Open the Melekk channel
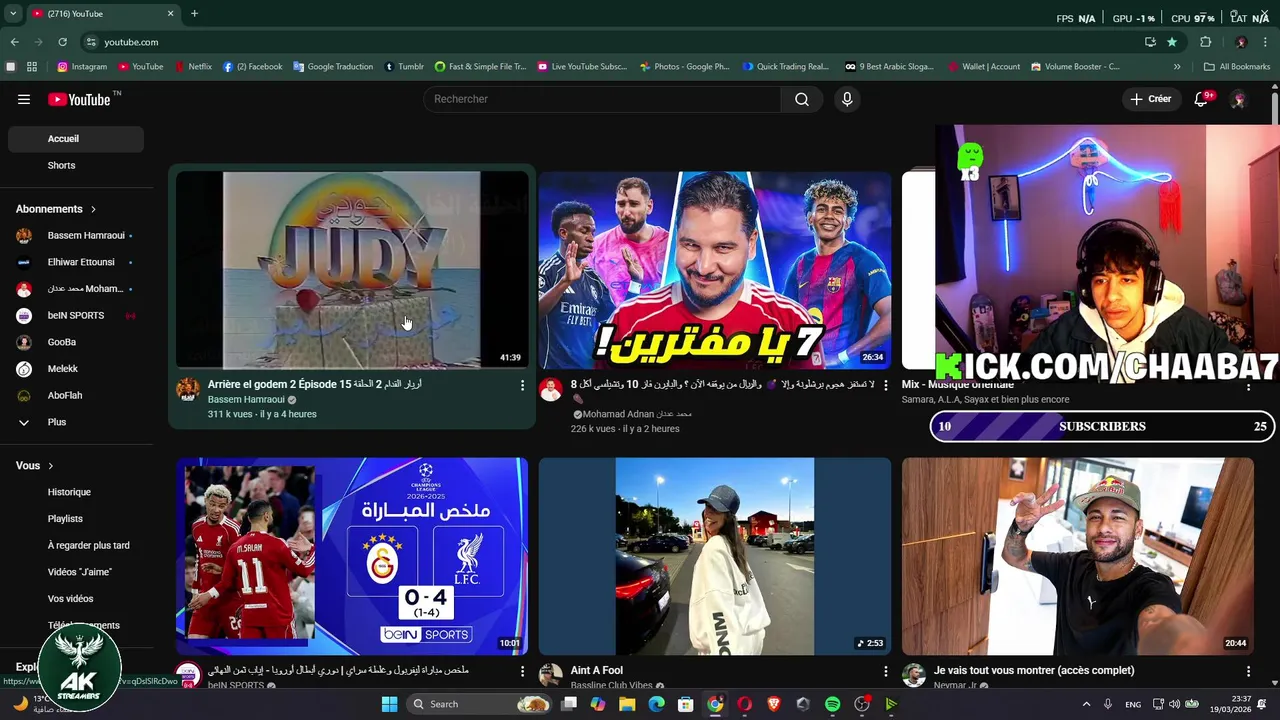1280x720 pixels. pyautogui.click(x=76, y=369)
